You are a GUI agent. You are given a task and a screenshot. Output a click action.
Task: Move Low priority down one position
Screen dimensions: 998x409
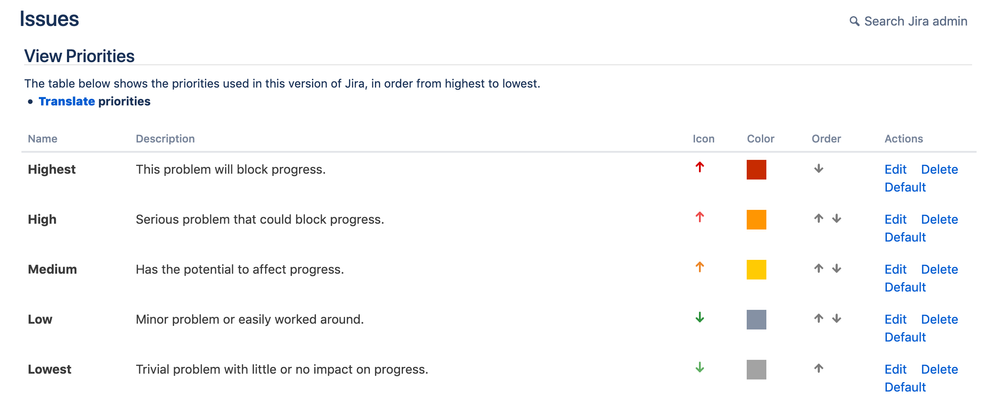836,319
